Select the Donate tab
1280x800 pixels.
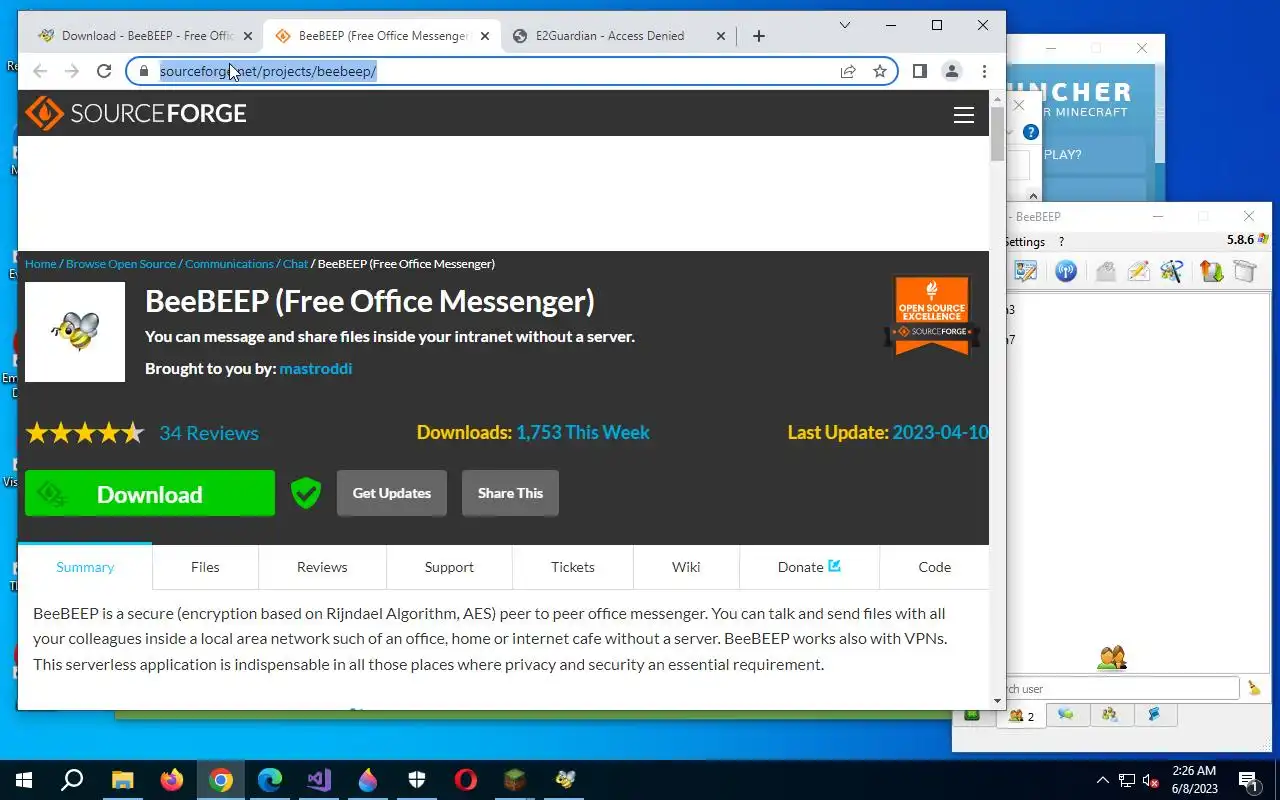click(x=809, y=567)
